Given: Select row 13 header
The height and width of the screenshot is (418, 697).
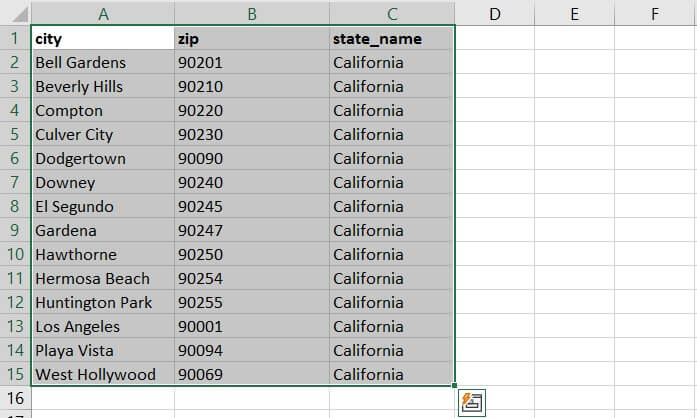Looking at the screenshot, I should tap(15, 326).
